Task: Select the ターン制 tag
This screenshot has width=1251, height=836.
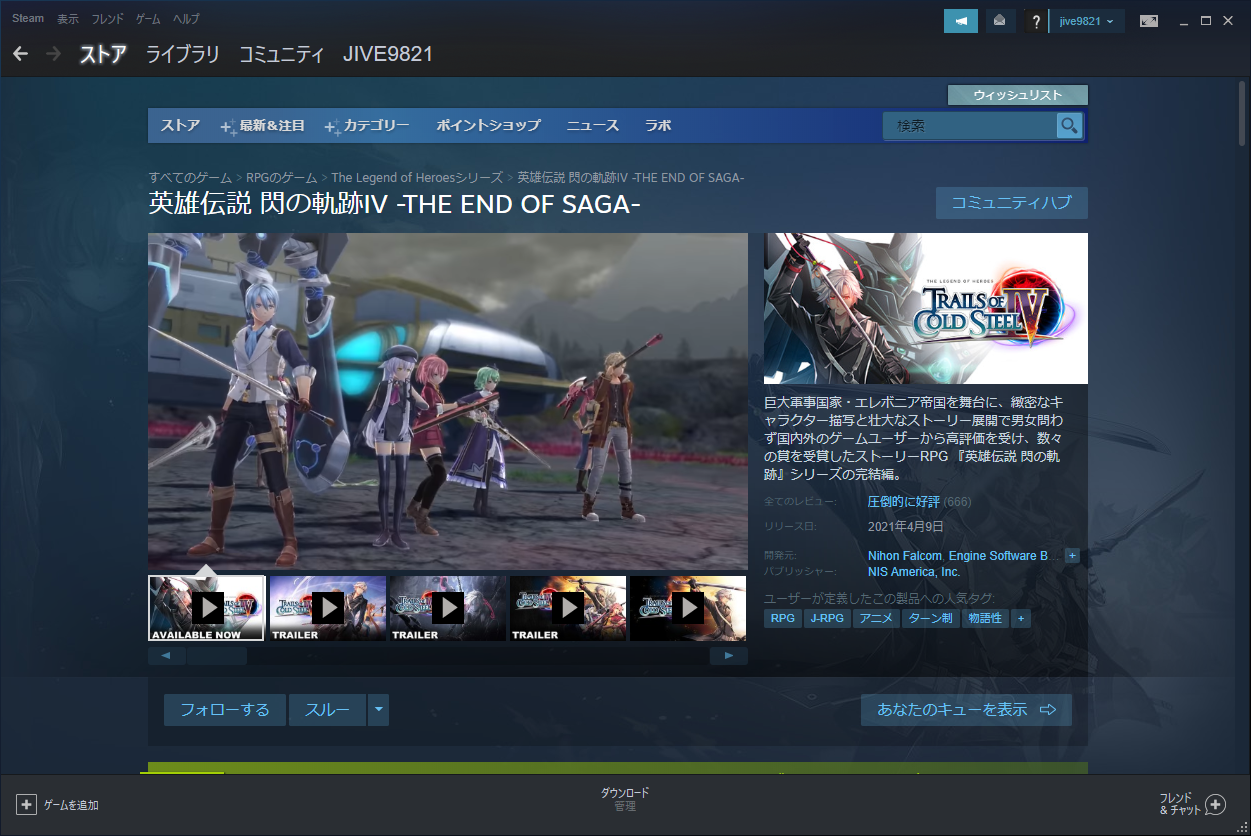Action: [930, 619]
